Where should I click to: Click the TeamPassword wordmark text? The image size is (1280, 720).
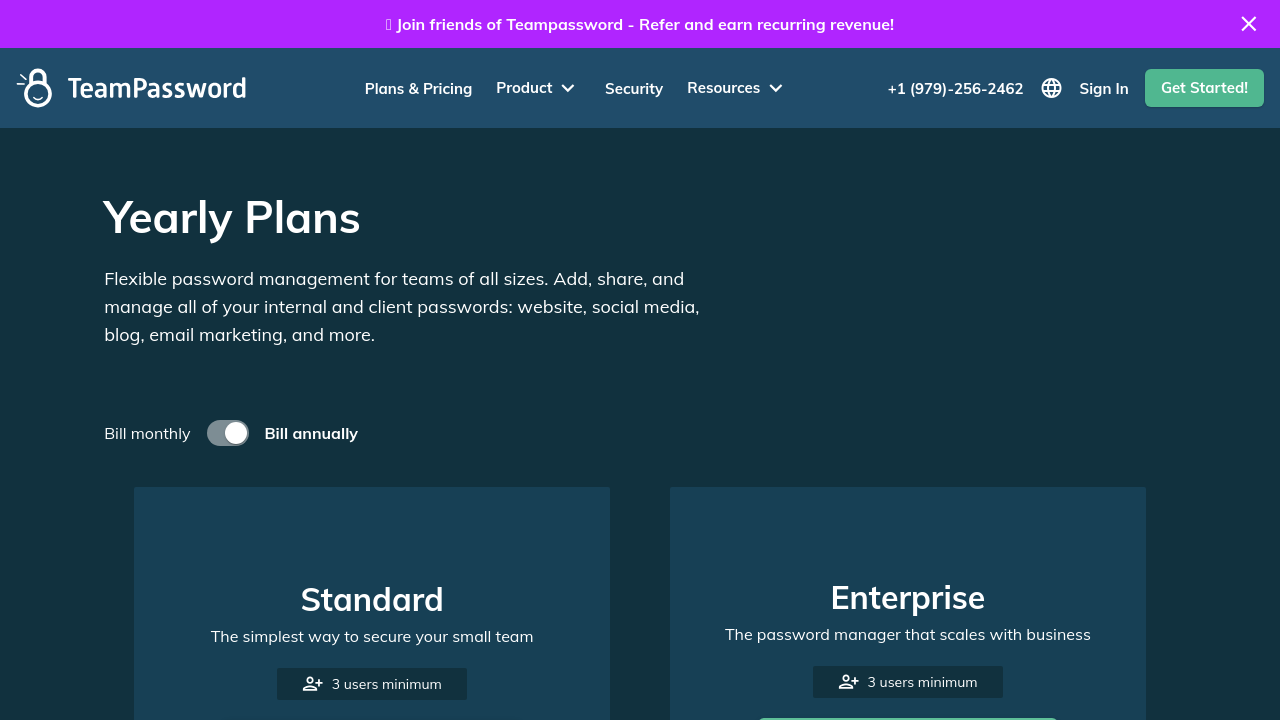pos(157,88)
